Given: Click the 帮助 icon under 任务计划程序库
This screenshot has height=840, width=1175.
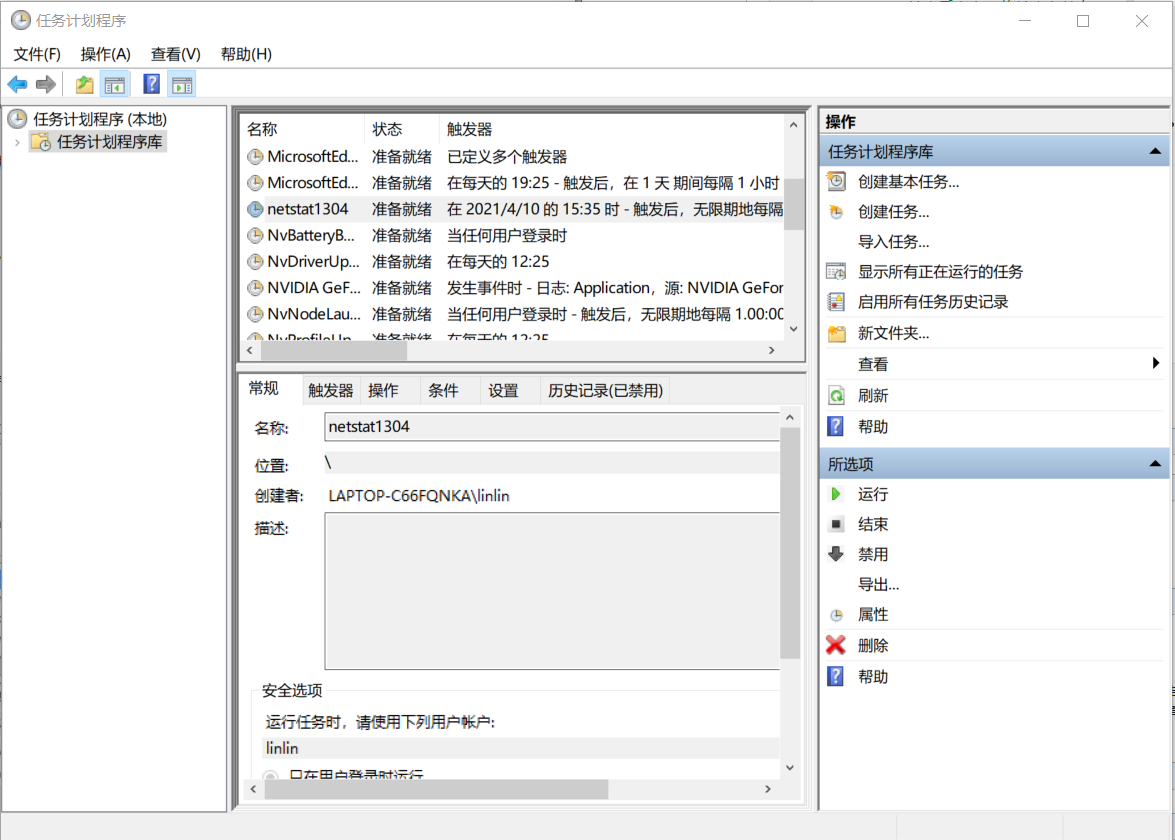Looking at the screenshot, I should [x=836, y=426].
